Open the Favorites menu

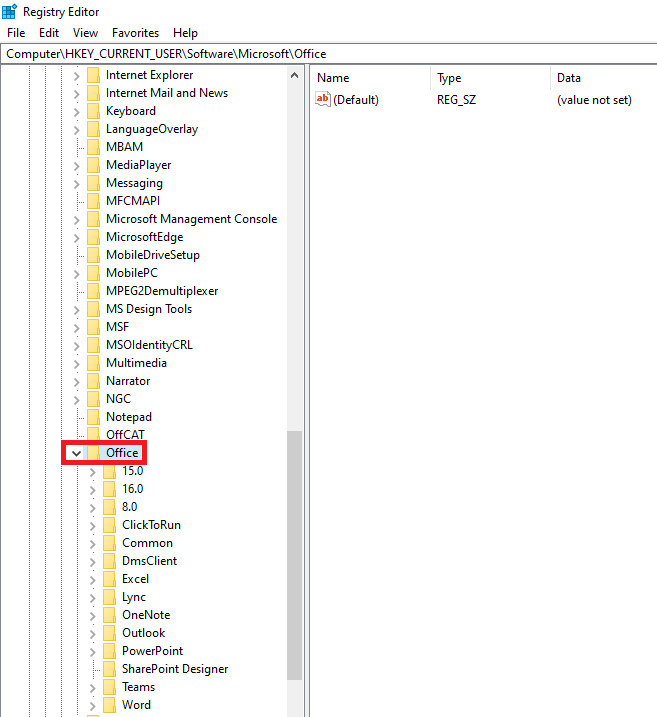click(135, 33)
